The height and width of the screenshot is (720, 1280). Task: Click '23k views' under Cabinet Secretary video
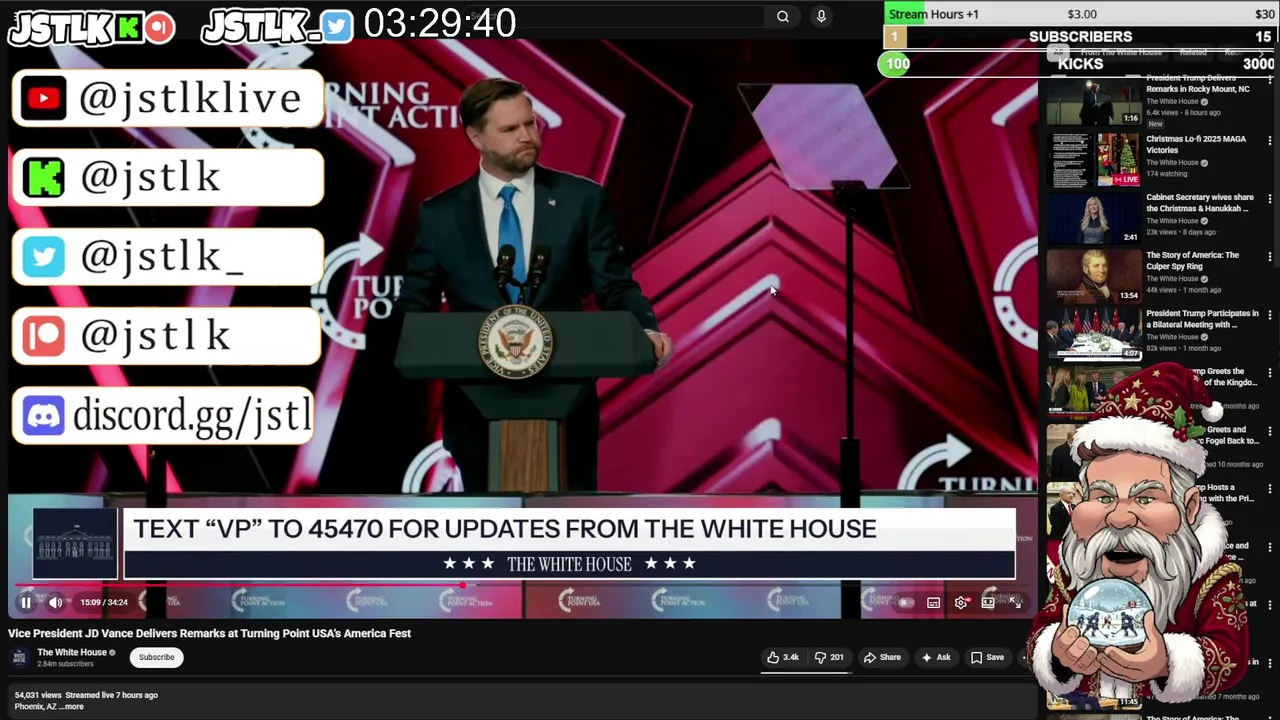click(1161, 232)
